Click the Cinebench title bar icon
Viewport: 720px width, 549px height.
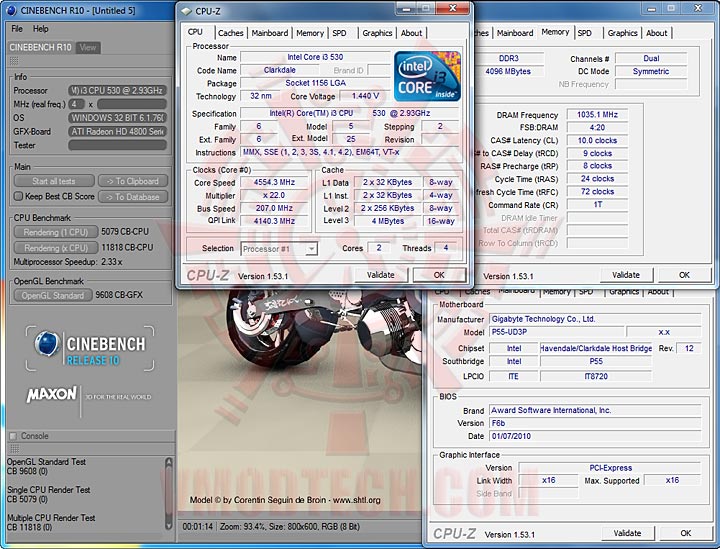(x=10, y=11)
